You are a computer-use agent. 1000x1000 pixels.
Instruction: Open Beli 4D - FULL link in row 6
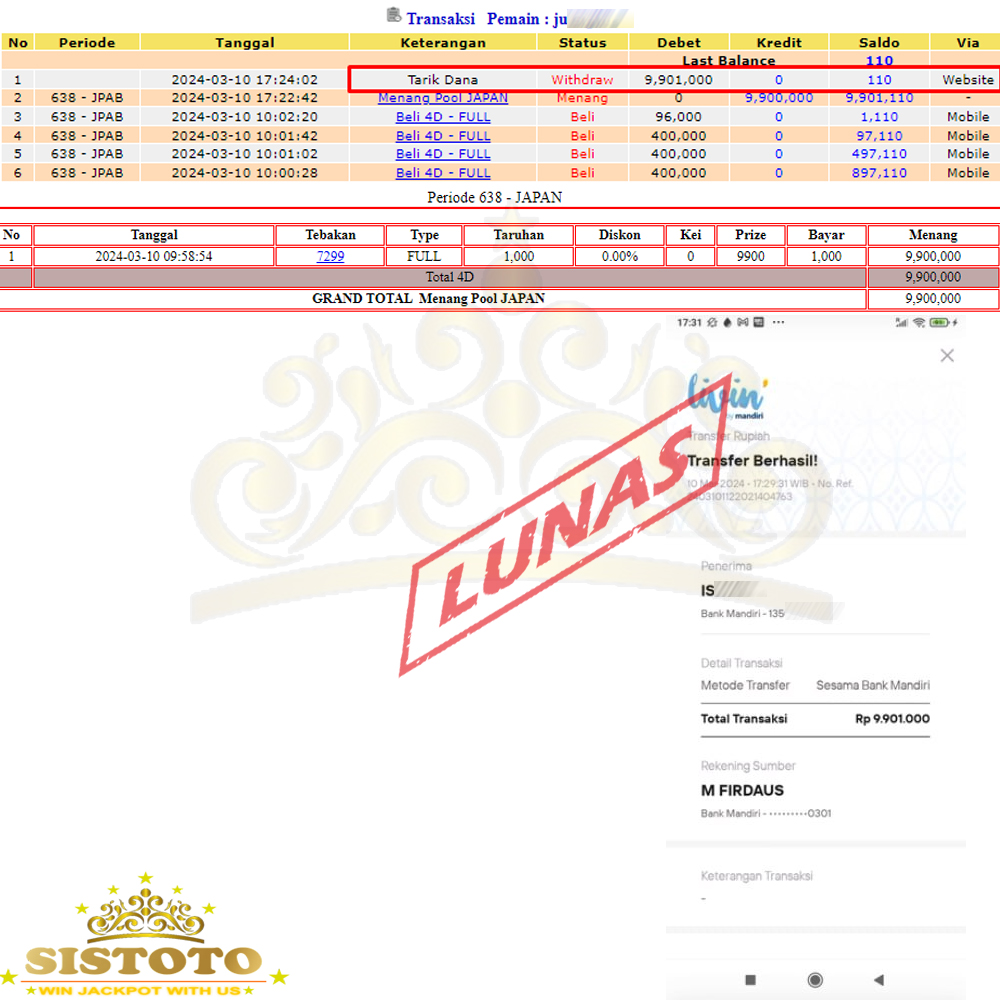click(443, 173)
